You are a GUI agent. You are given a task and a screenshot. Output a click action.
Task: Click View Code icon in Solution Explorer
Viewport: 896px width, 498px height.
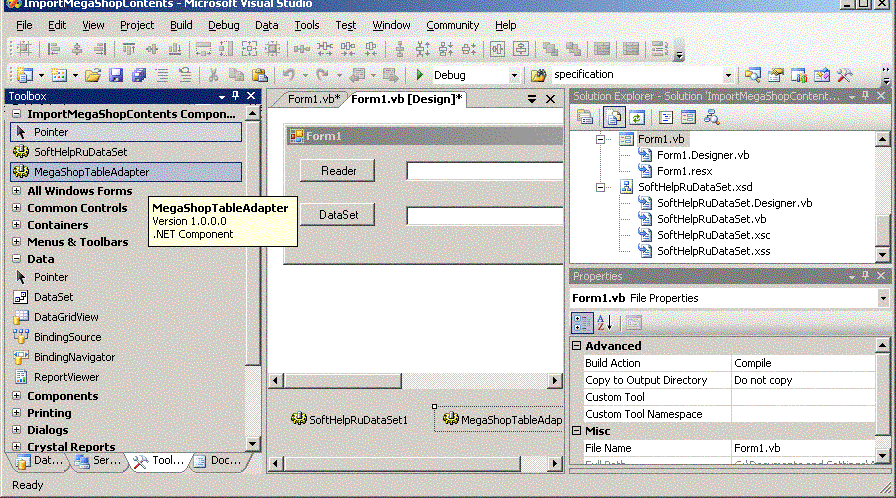tap(665, 118)
